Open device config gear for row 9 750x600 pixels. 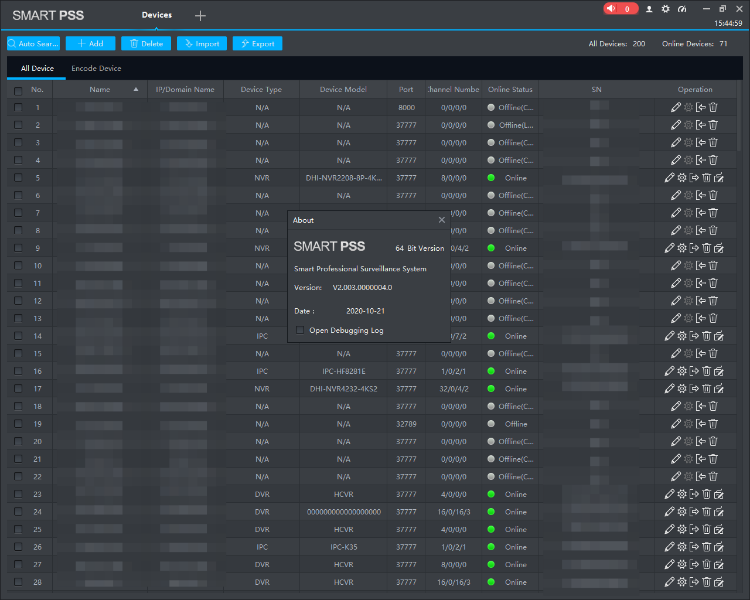coord(682,248)
